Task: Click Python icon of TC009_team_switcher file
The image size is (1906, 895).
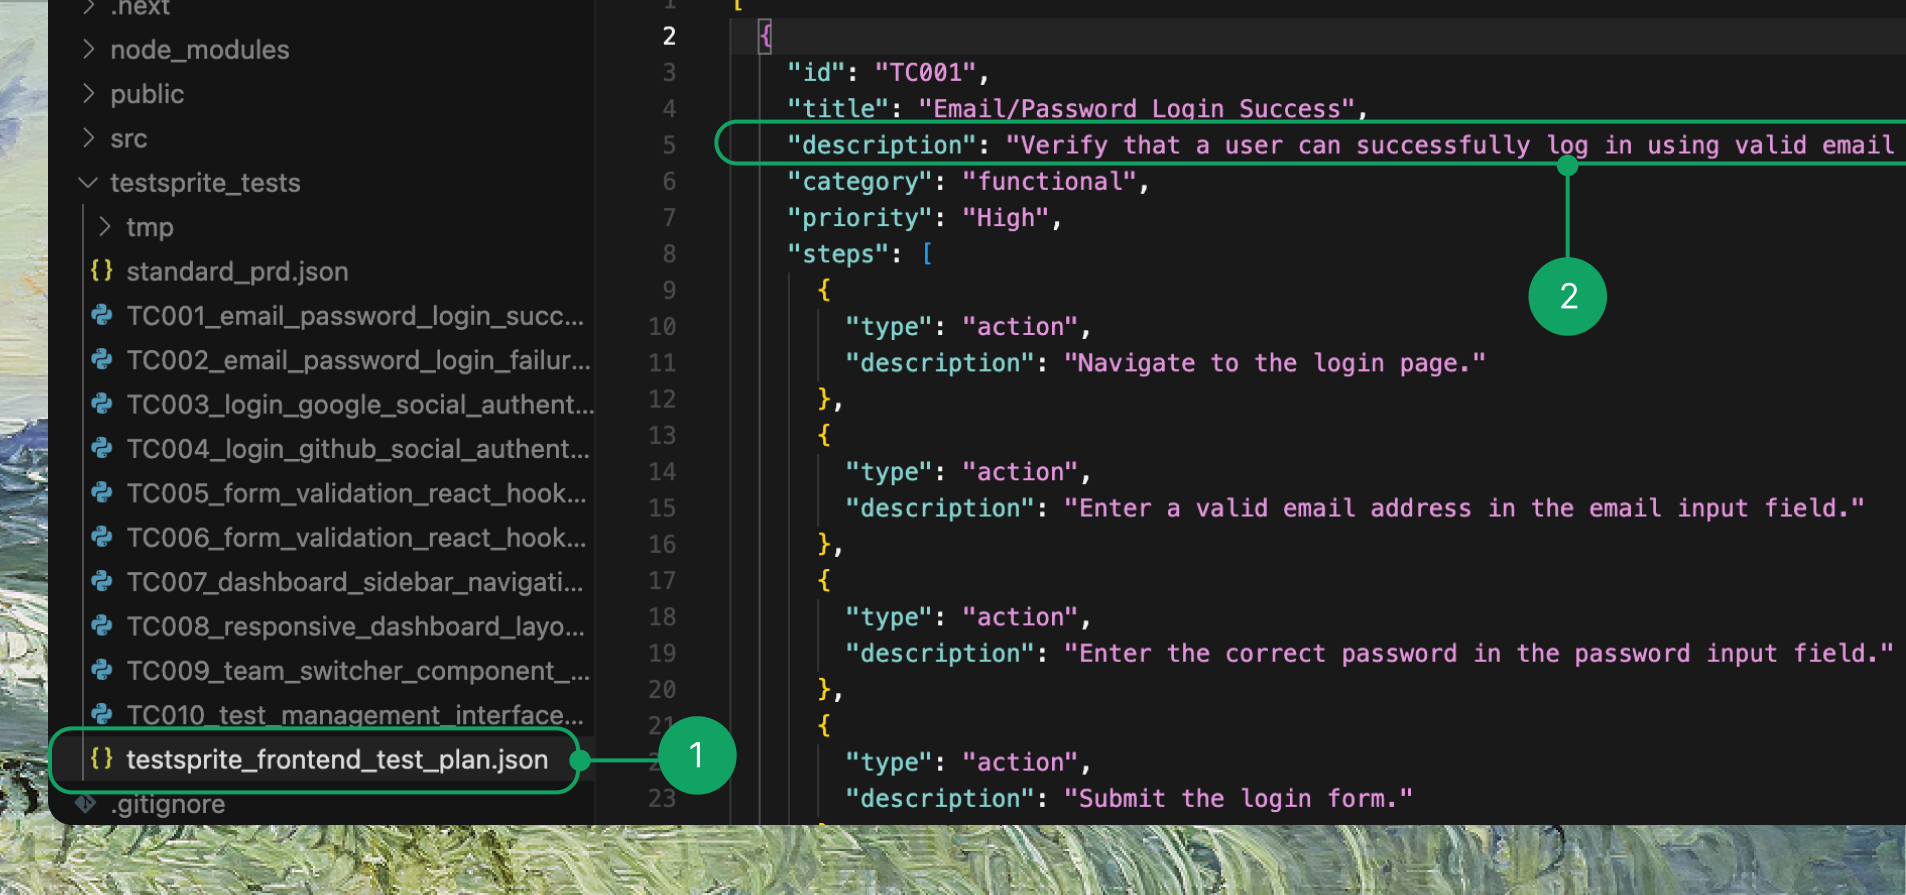Action: (102, 669)
